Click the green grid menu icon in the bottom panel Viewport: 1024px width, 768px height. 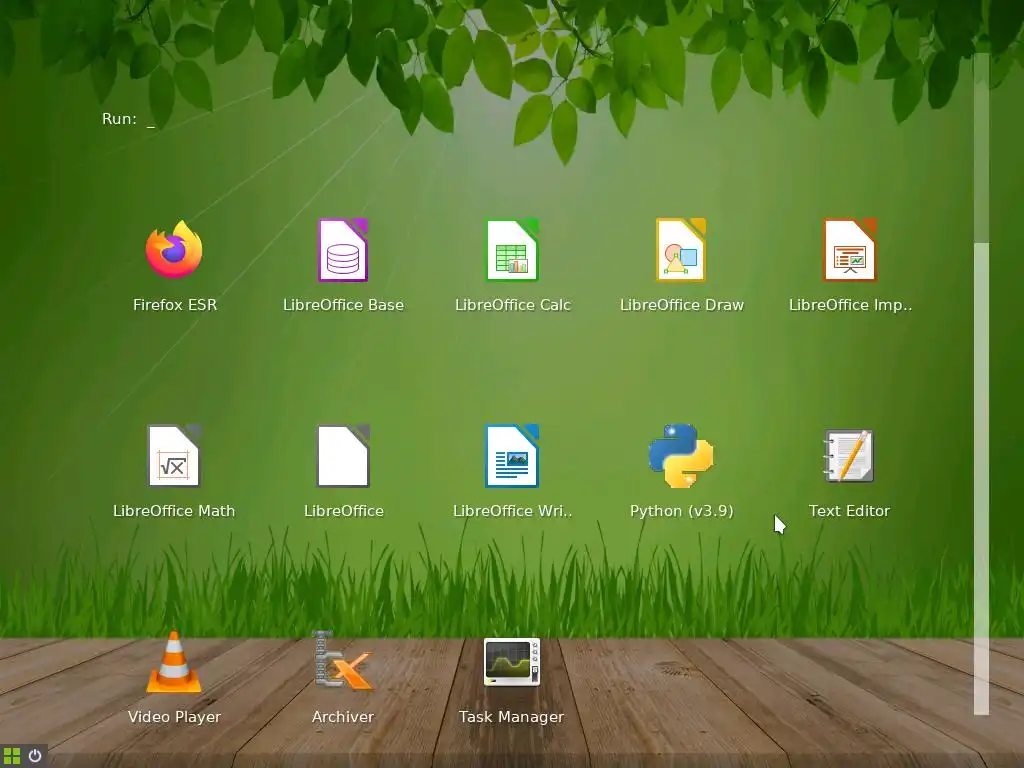[x=12, y=756]
